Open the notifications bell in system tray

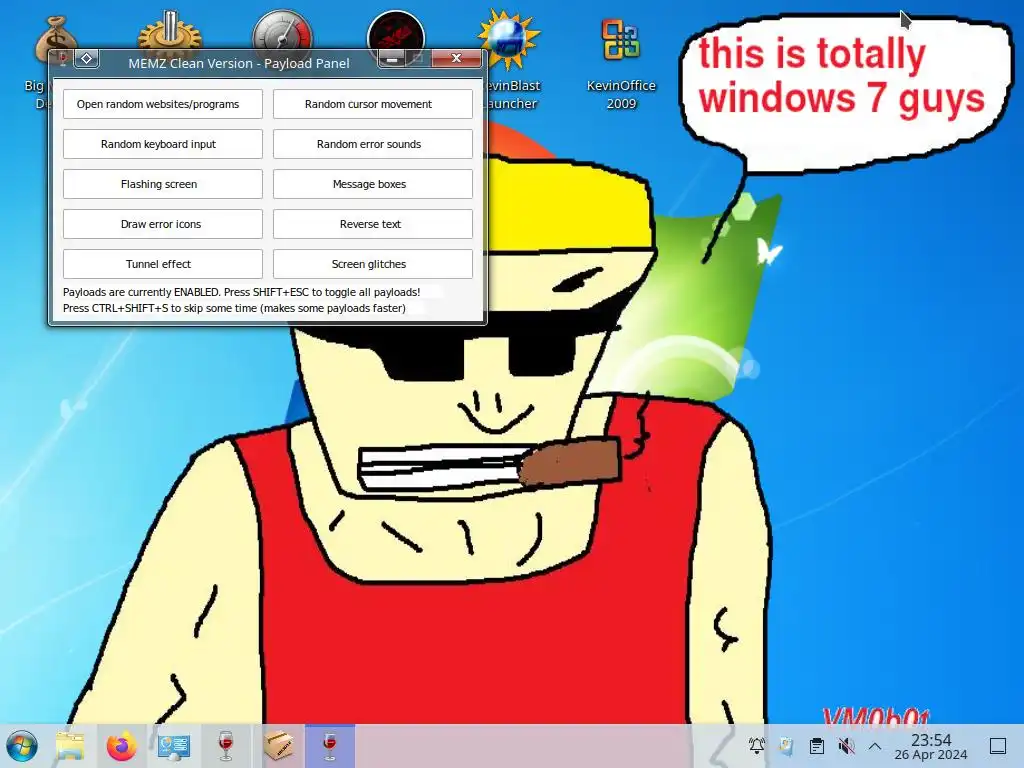coord(757,746)
